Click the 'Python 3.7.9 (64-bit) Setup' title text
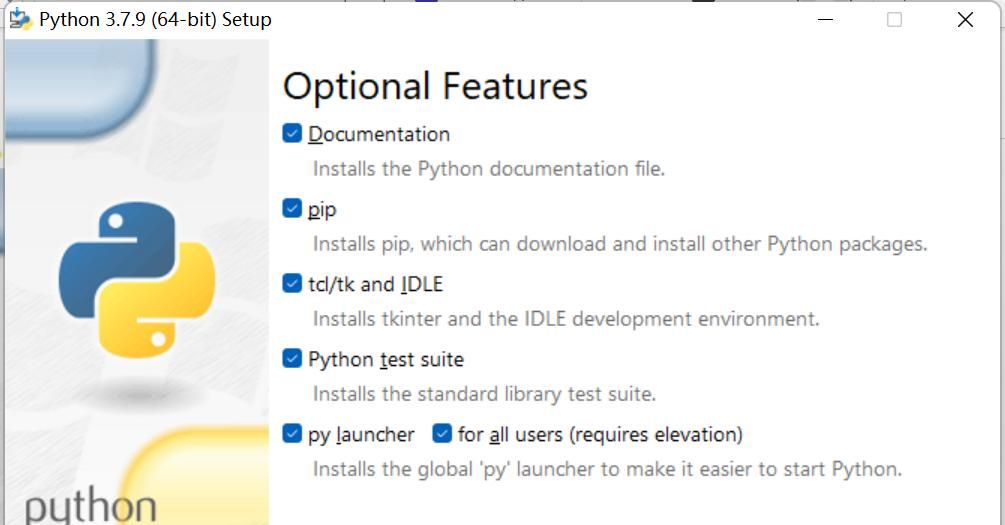1005x525 pixels. point(155,19)
